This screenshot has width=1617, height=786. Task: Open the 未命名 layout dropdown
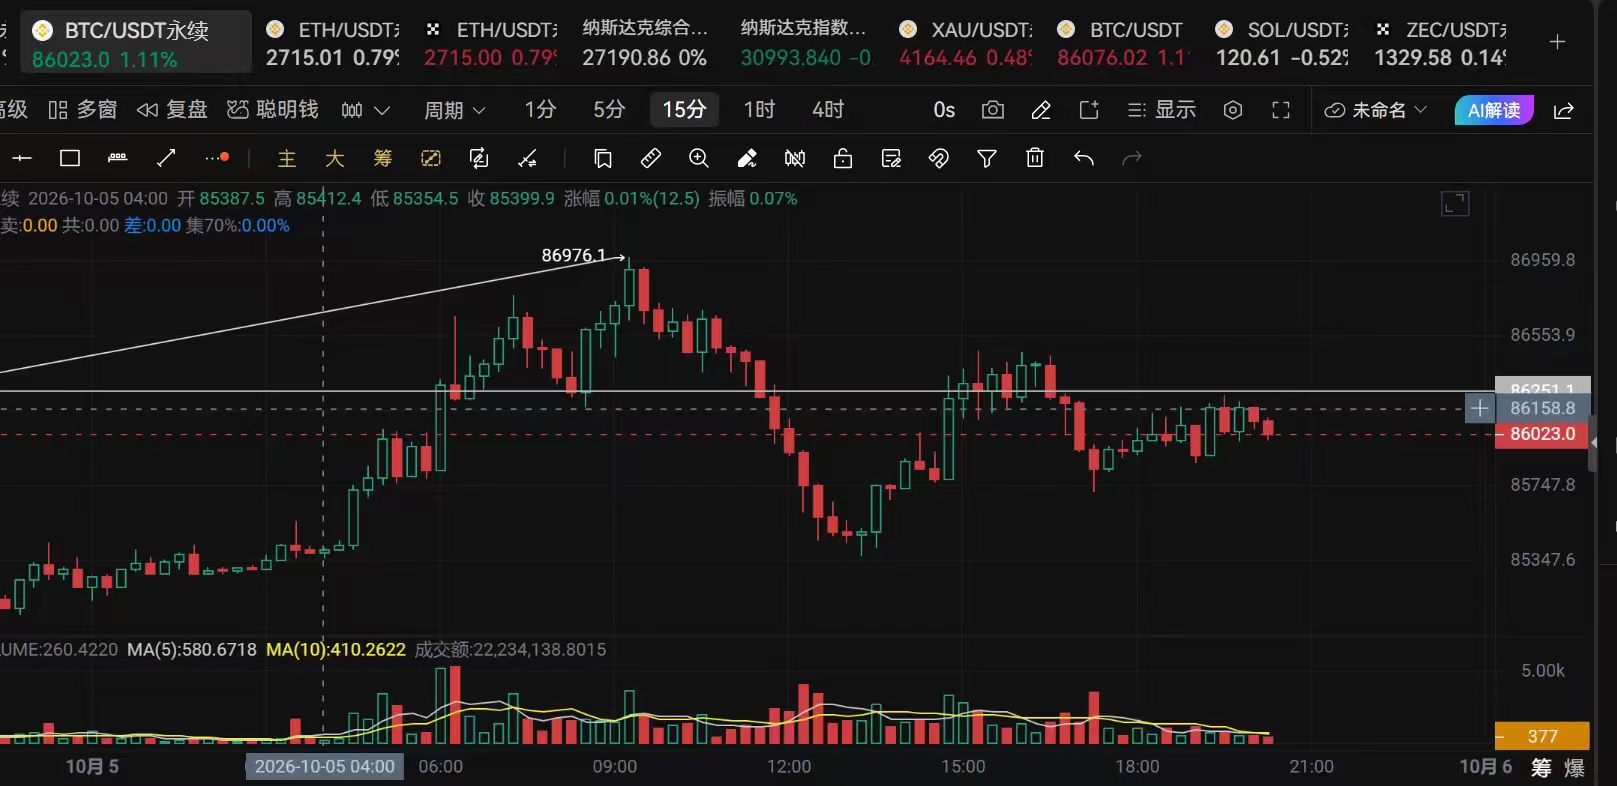coord(1376,110)
